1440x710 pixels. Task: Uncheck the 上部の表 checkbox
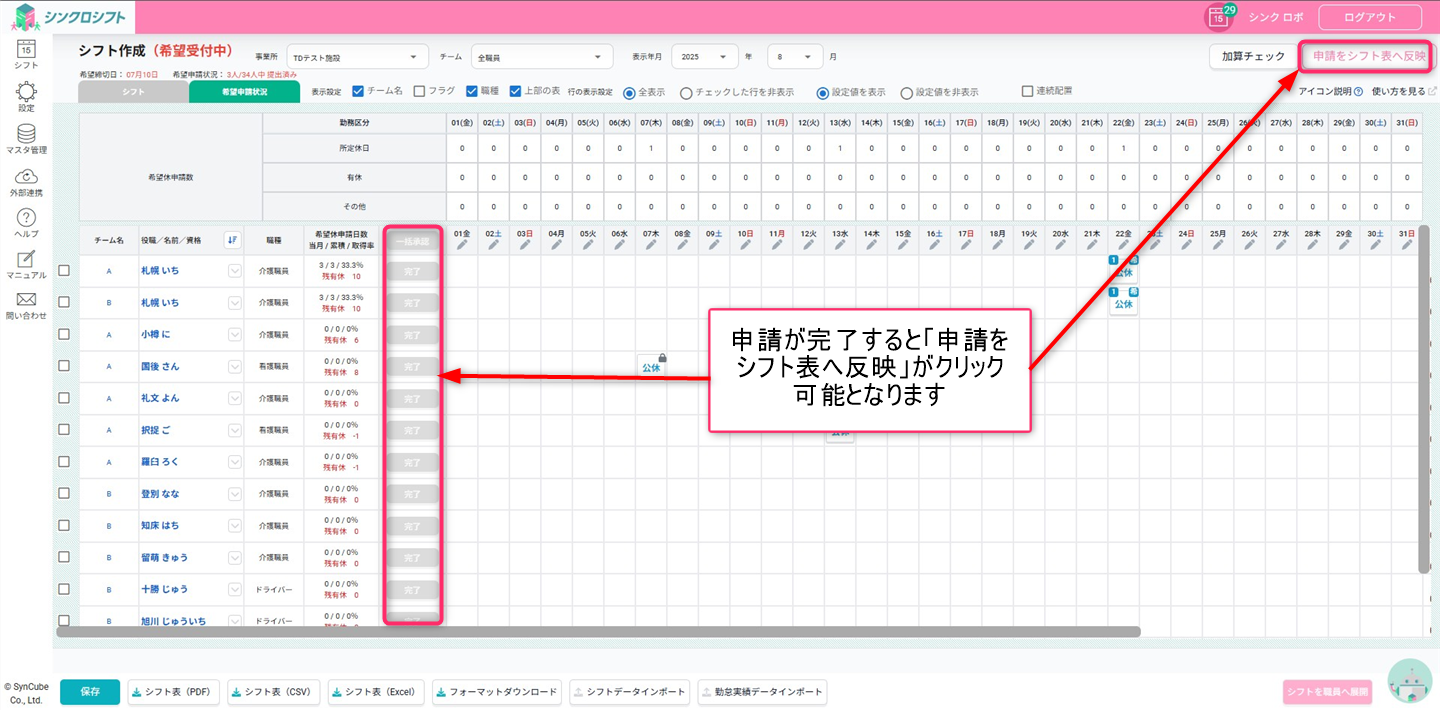point(515,91)
